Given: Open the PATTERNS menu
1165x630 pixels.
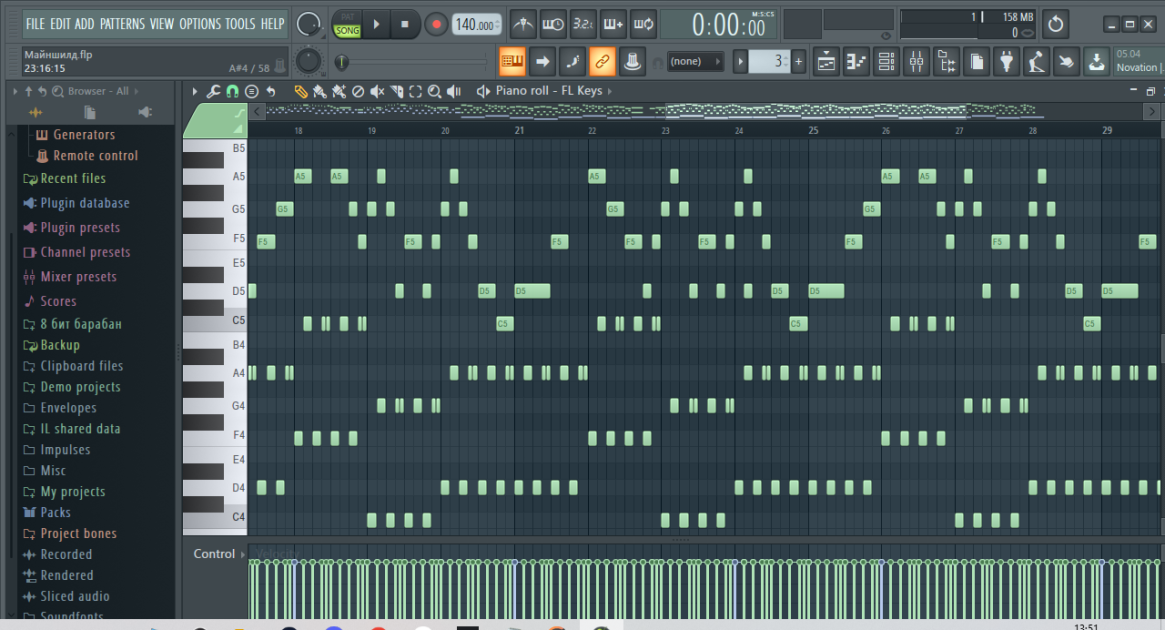Looking at the screenshot, I should pos(123,25).
